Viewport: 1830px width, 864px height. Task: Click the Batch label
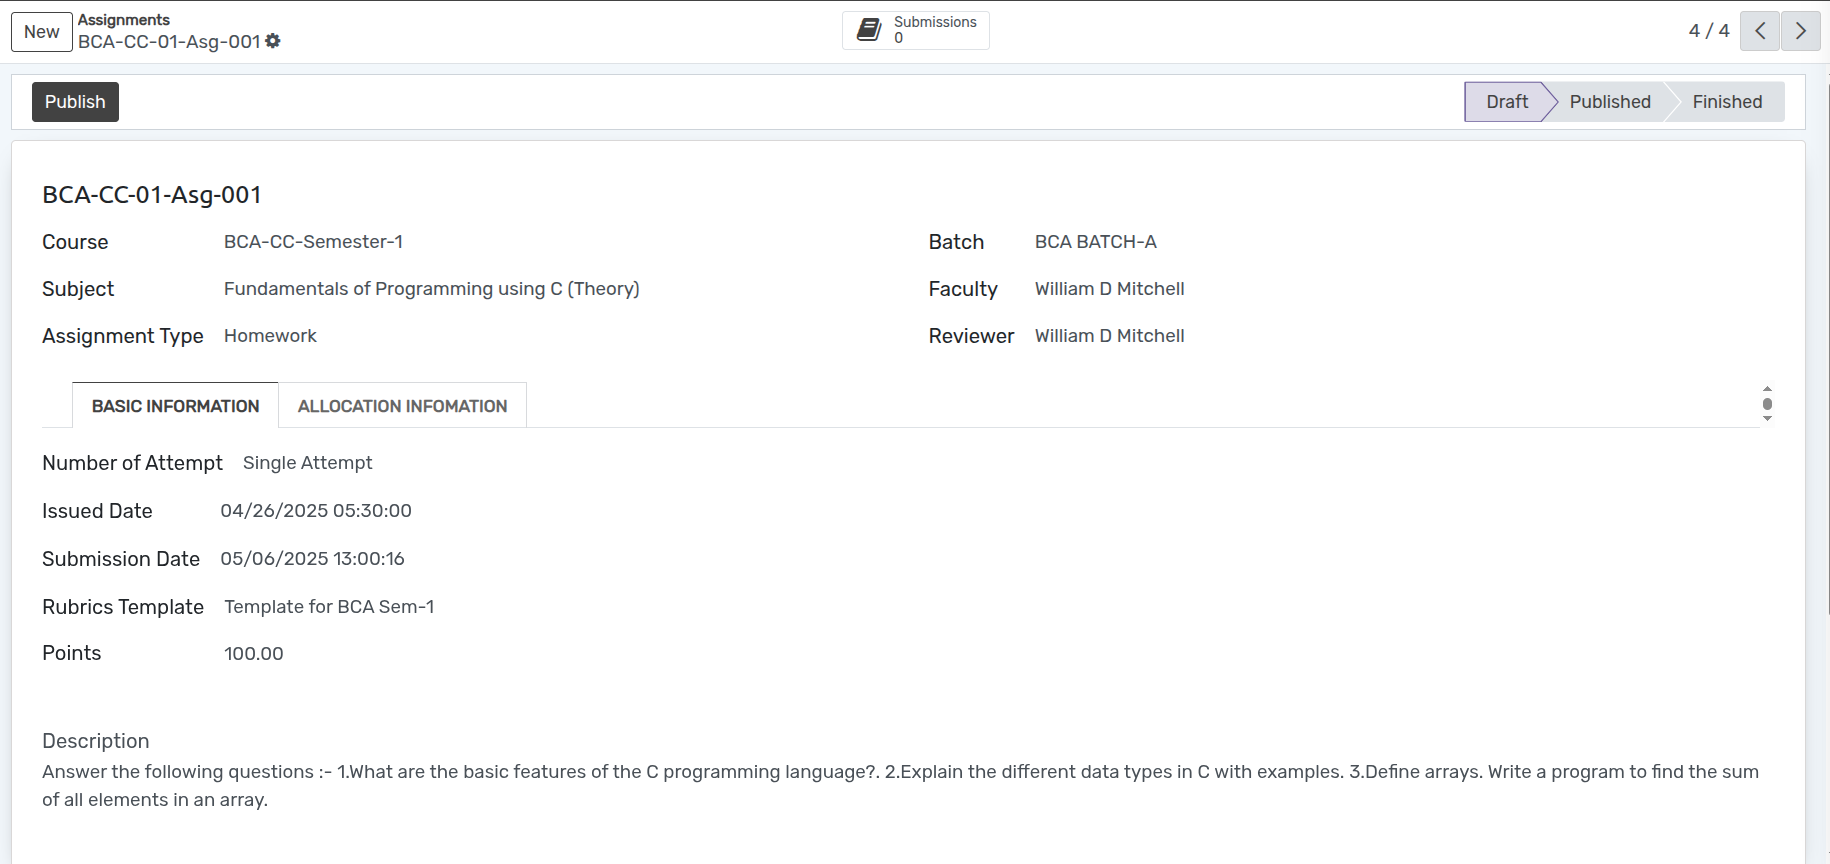pyautogui.click(x=956, y=242)
